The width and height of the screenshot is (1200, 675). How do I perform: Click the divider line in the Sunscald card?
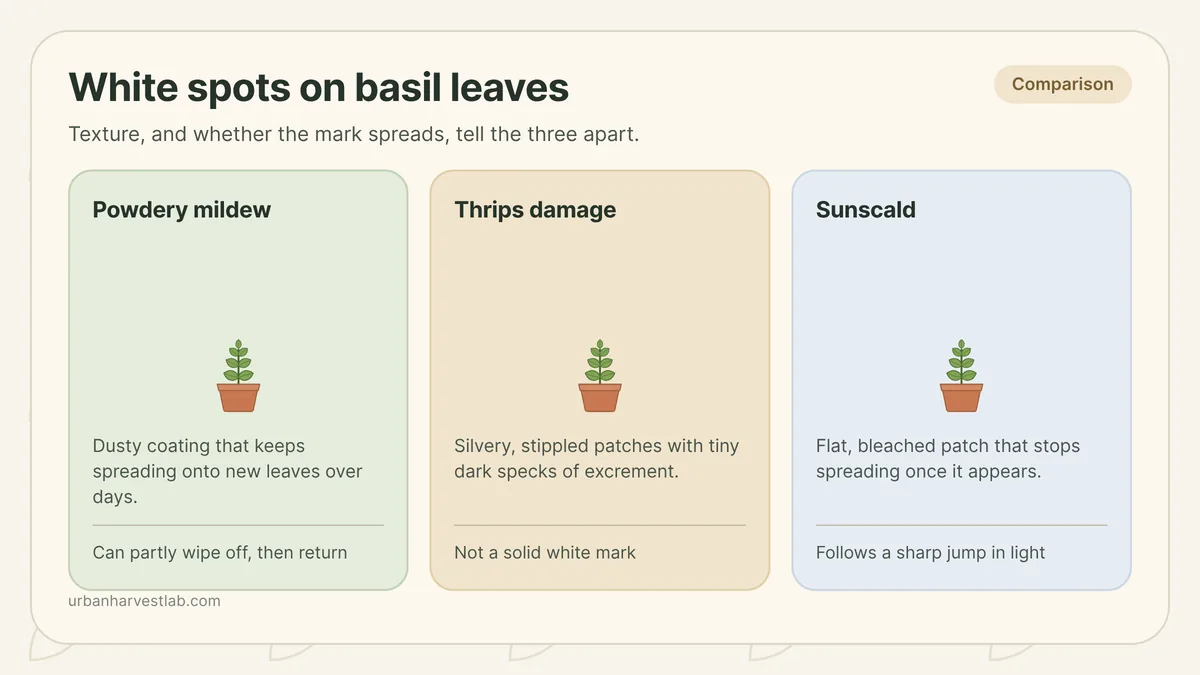961,525
